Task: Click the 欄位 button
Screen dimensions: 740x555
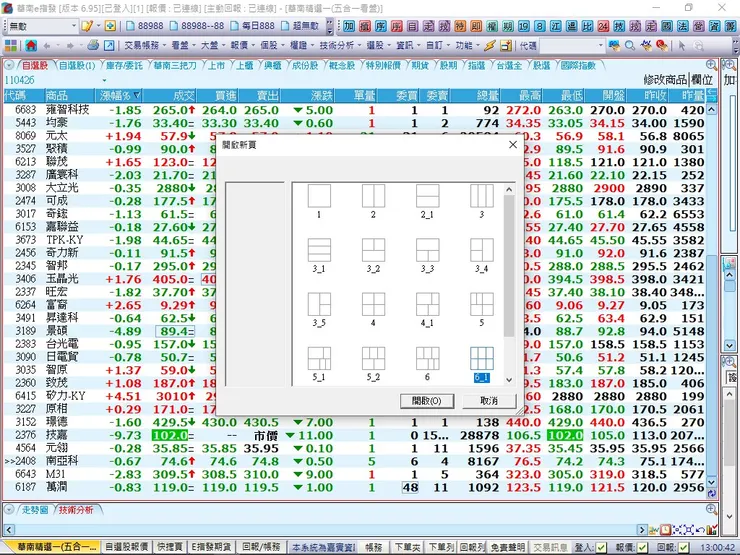Action: [701, 80]
